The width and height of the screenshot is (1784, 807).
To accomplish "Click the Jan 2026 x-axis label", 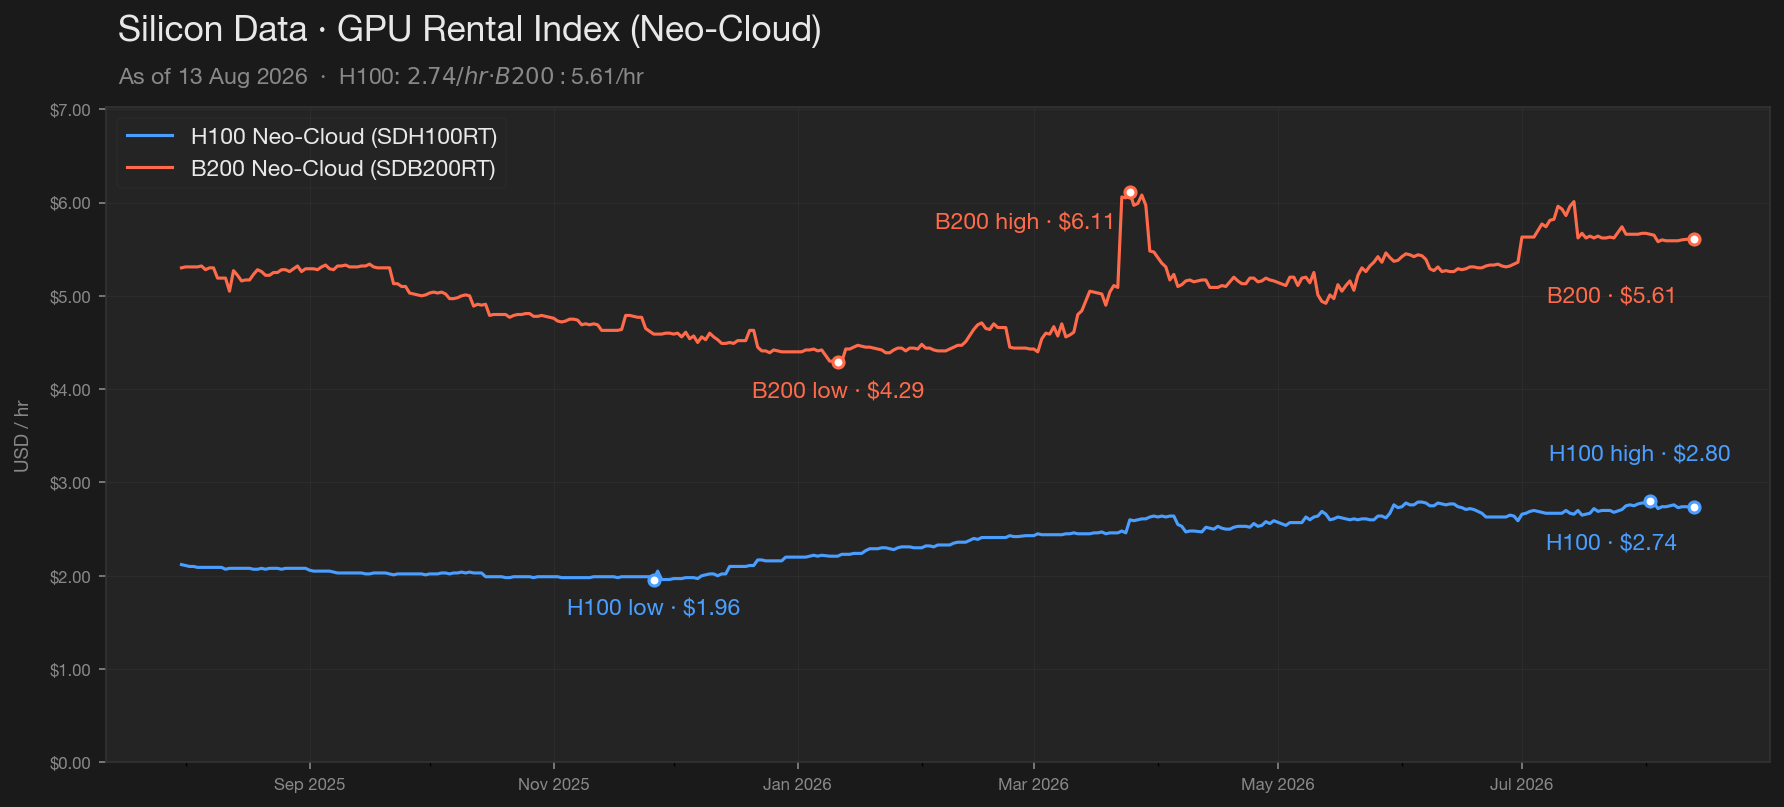I will pyautogui.click(x=797, y=784).
